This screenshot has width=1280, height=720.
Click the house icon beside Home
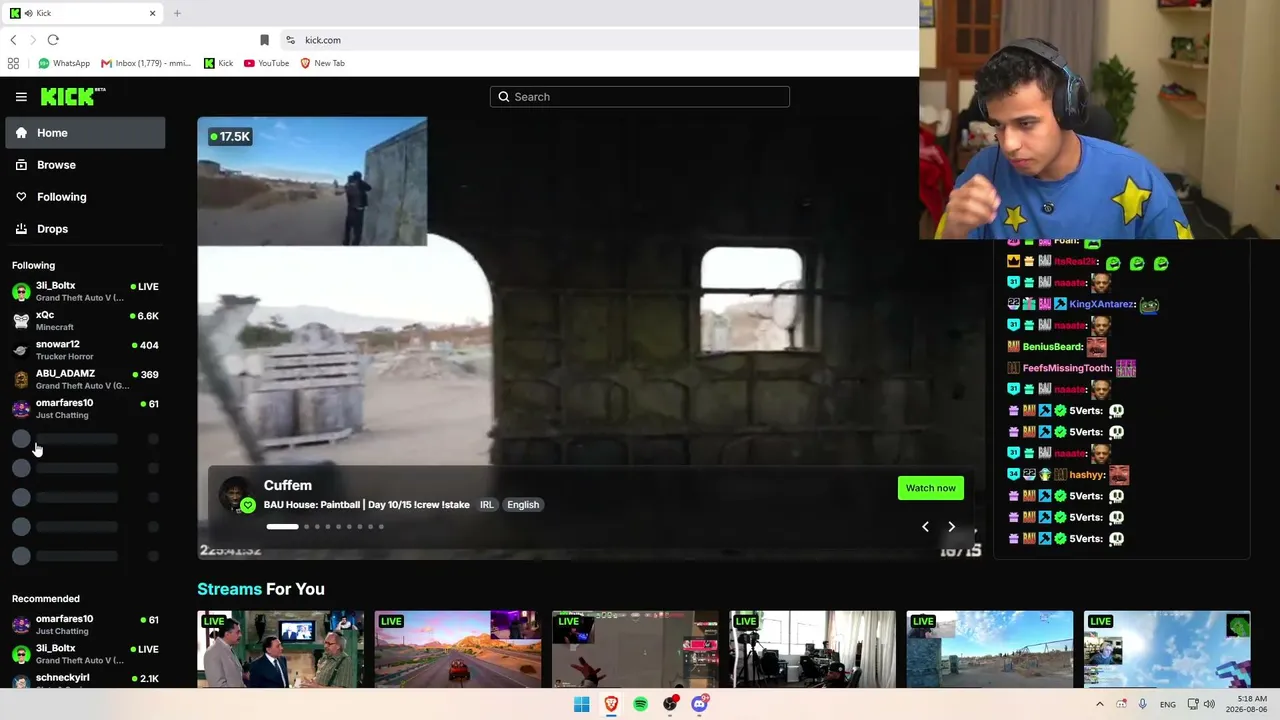coord(21,133)
